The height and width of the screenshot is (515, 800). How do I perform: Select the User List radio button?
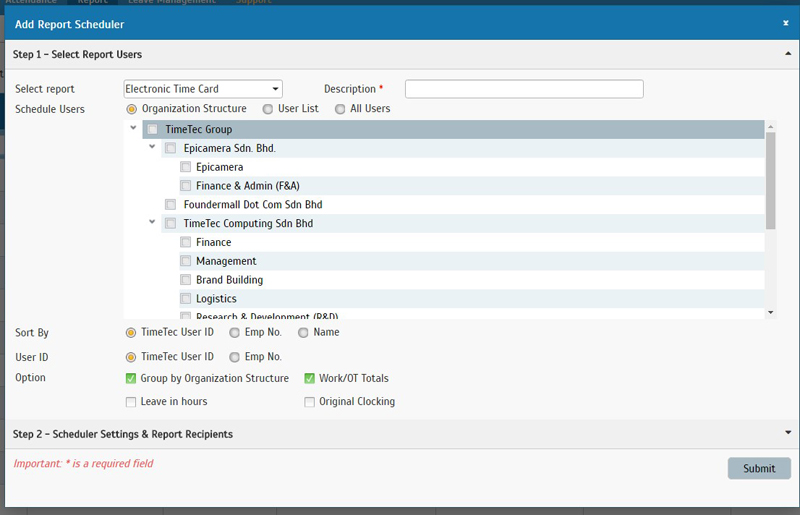point(267,109)
